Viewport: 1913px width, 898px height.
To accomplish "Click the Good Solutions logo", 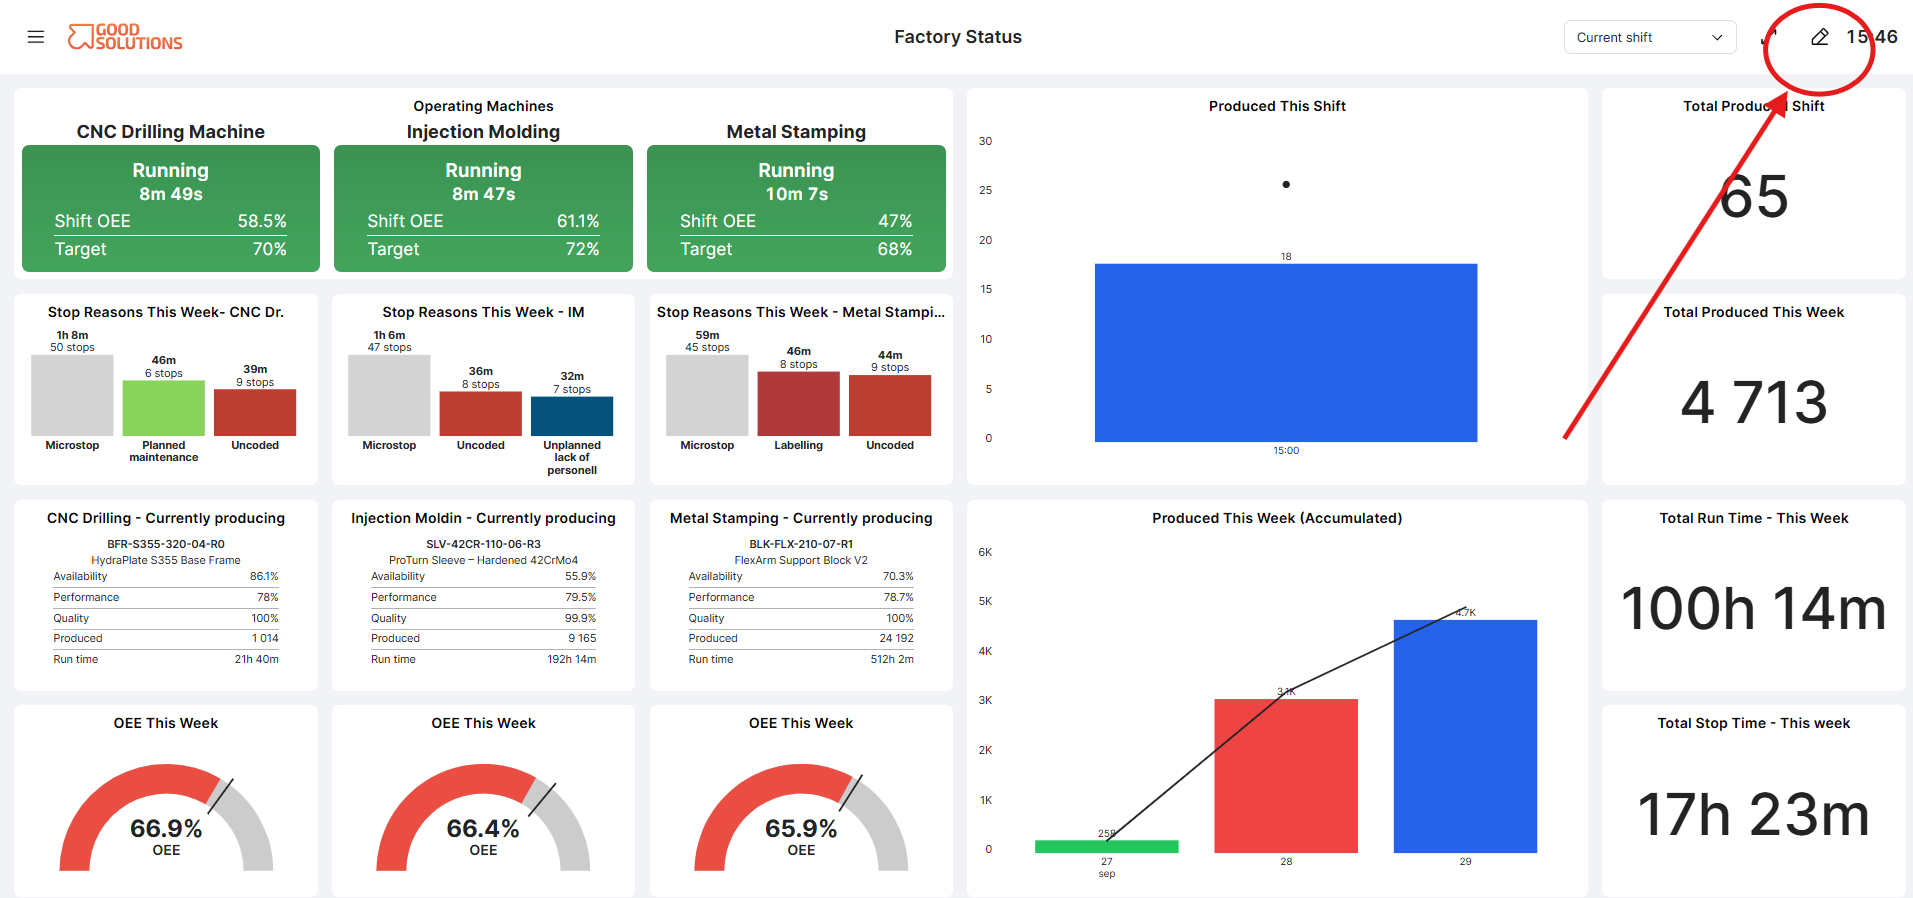I will pos(125,37).
